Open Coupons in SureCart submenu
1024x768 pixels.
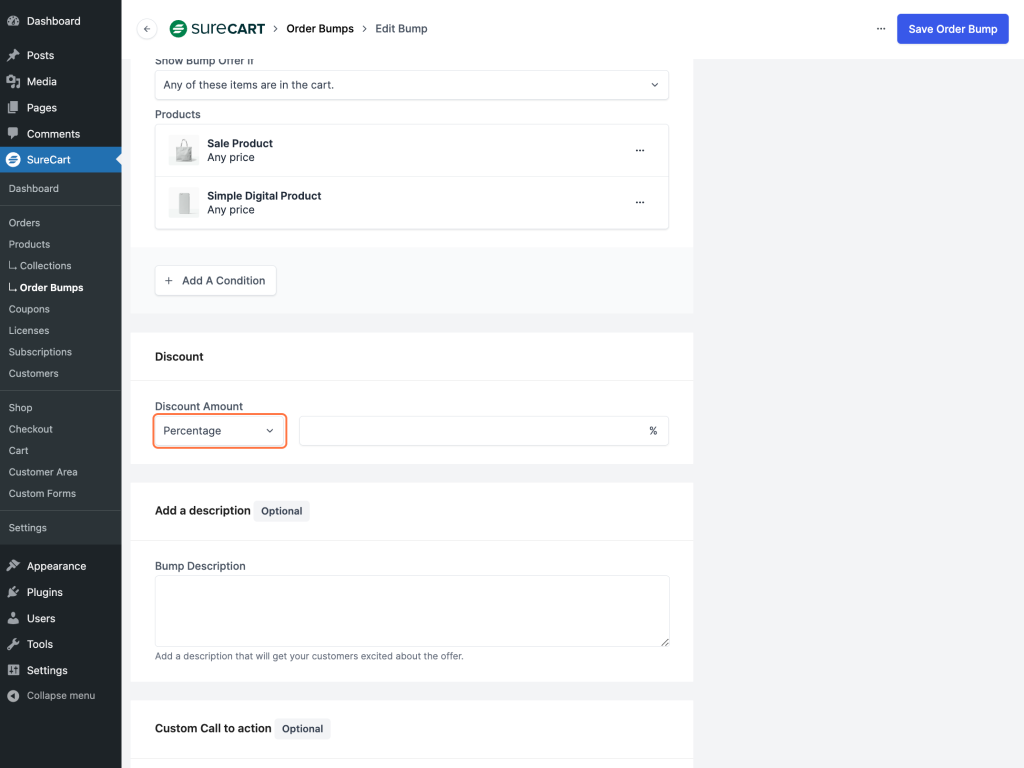click(x=29, y=309)
